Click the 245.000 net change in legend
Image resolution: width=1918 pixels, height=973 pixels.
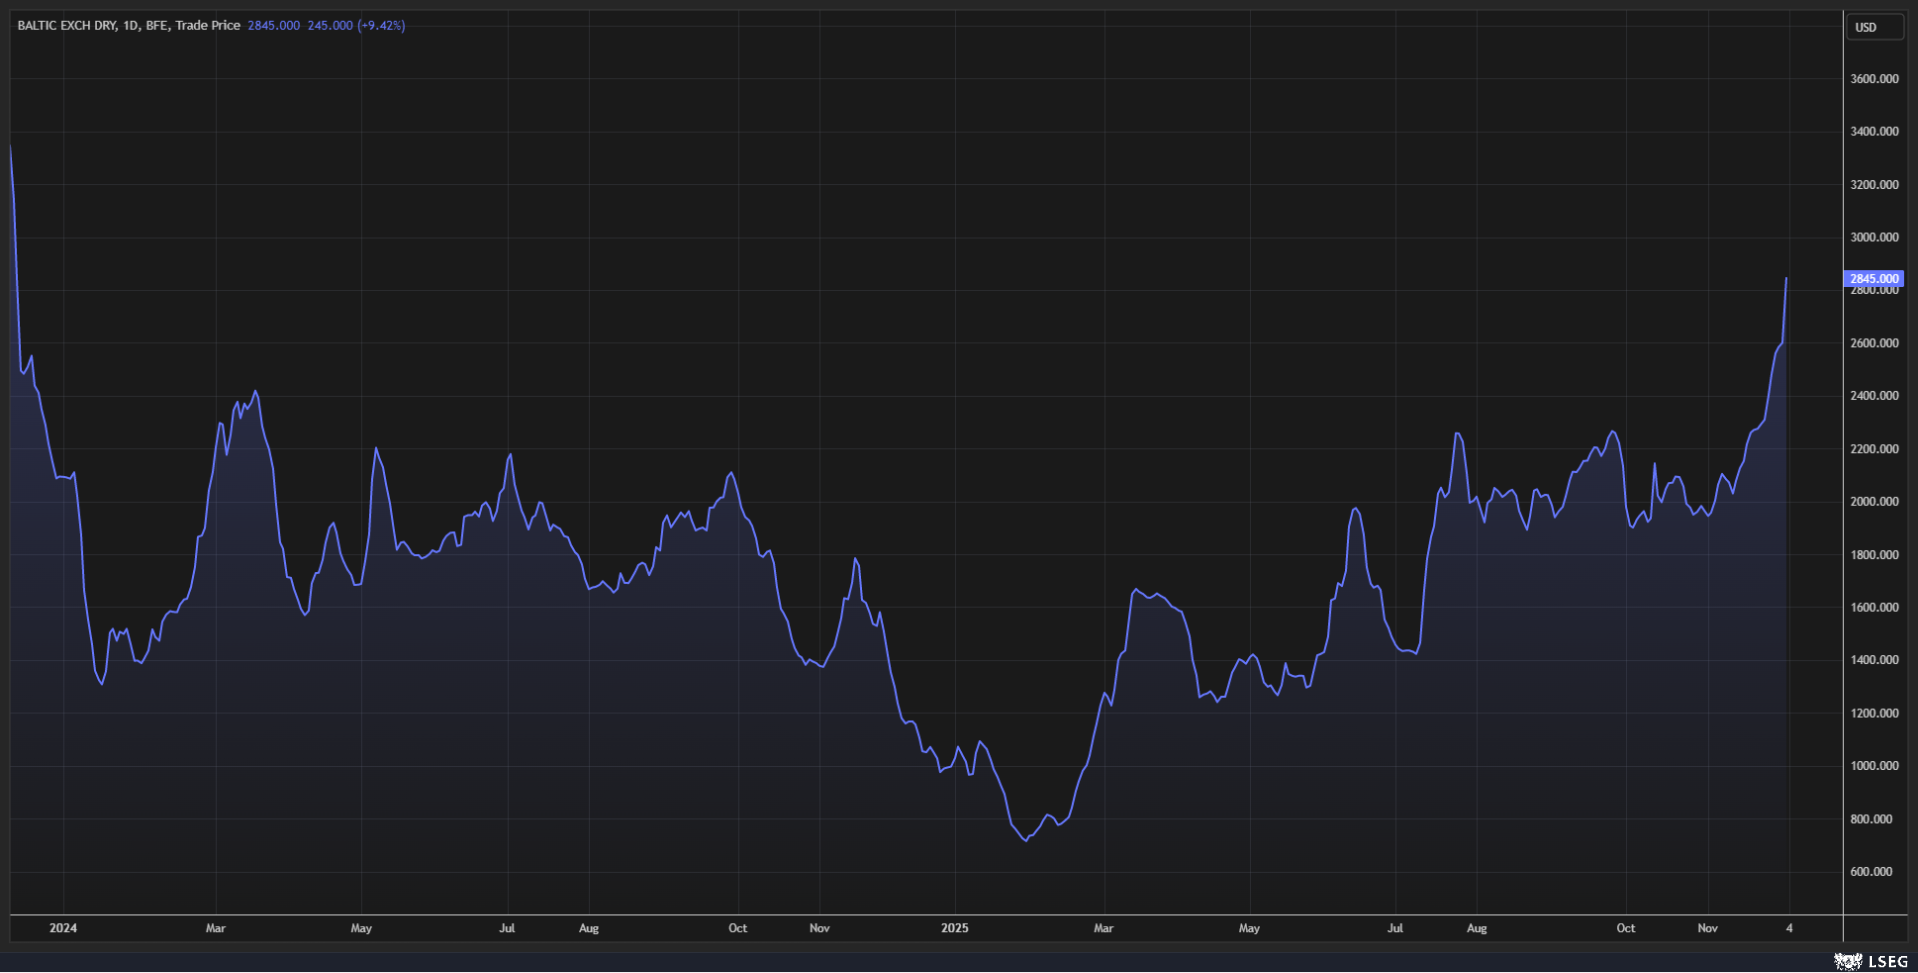pos(330,25)
